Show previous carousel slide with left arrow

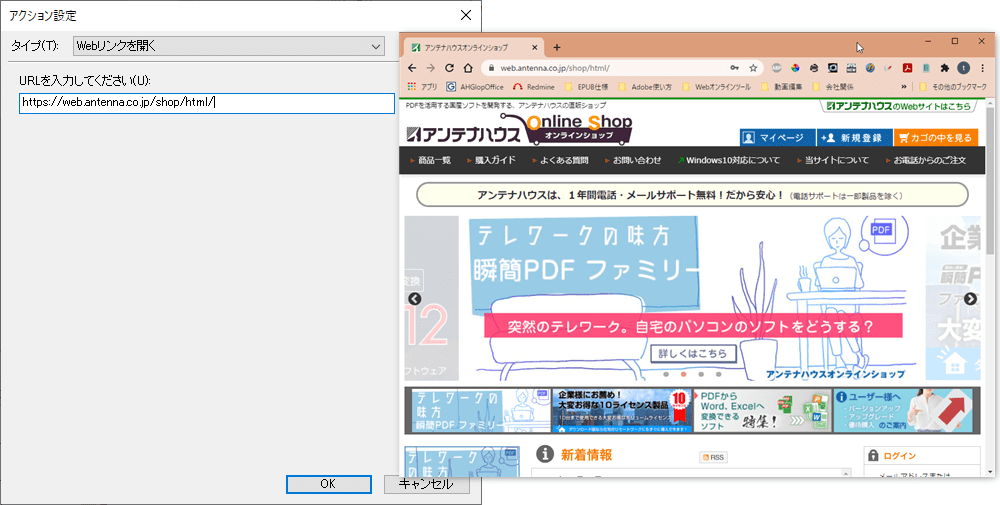coord(415,299)
